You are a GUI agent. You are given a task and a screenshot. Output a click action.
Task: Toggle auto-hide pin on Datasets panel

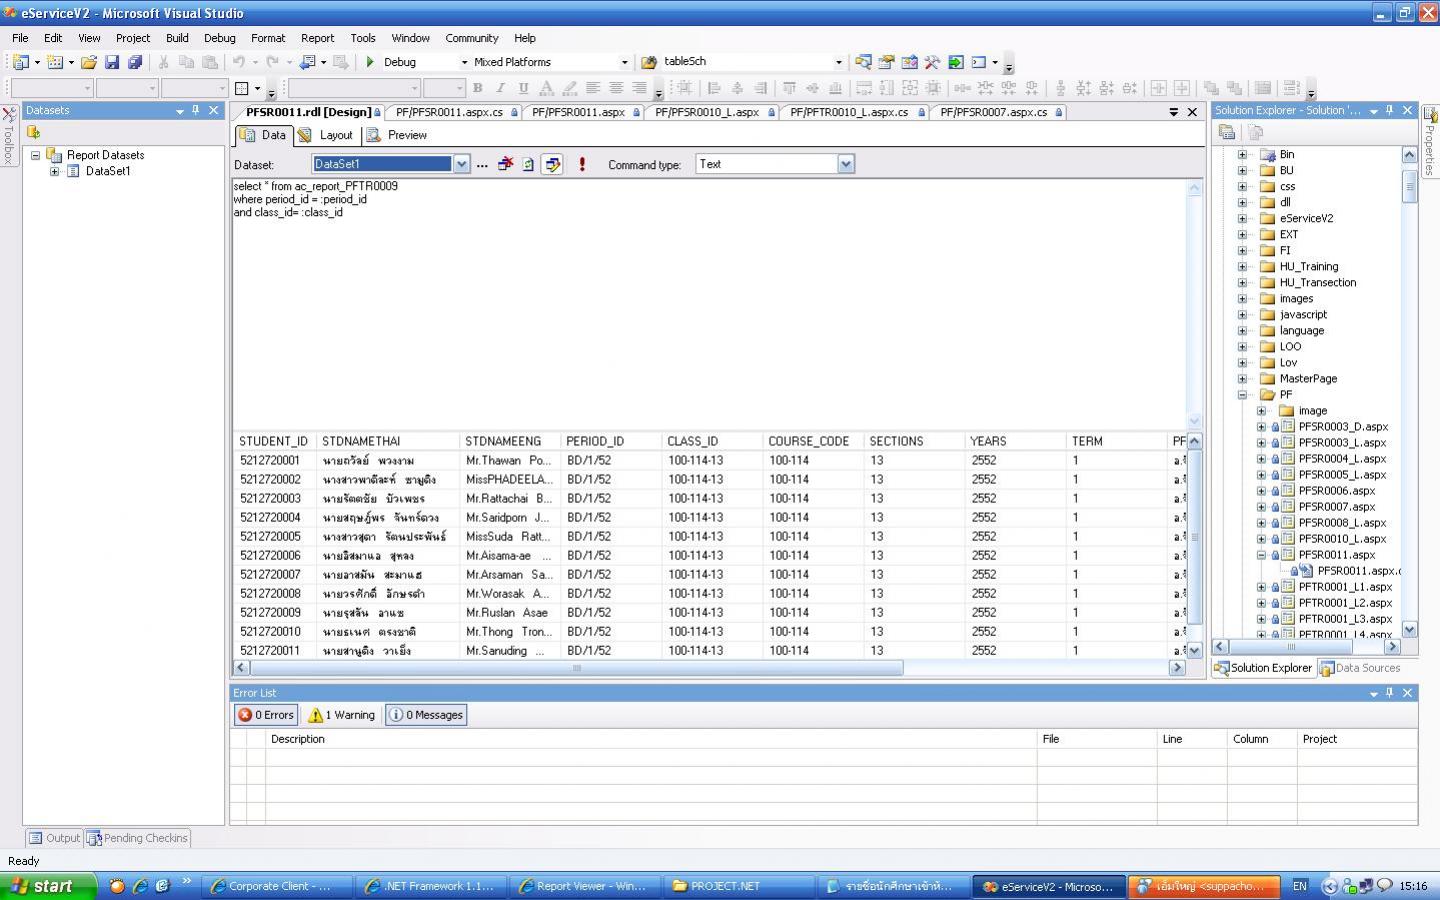[x=196, y=111]
